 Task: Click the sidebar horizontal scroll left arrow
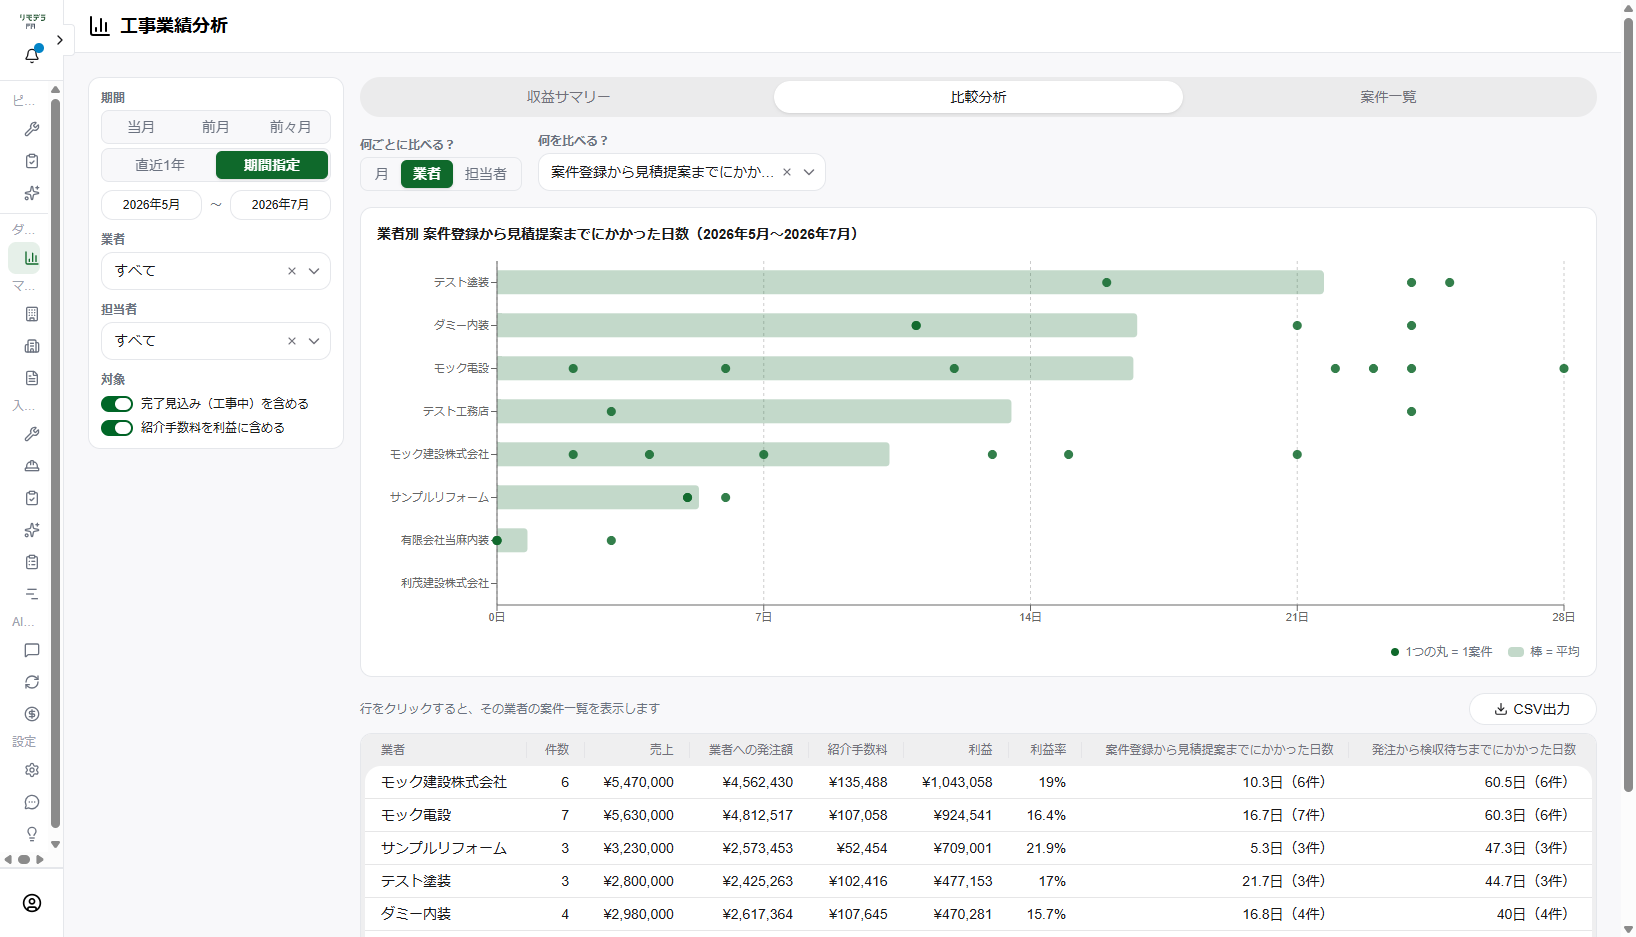tap(8, 859)
